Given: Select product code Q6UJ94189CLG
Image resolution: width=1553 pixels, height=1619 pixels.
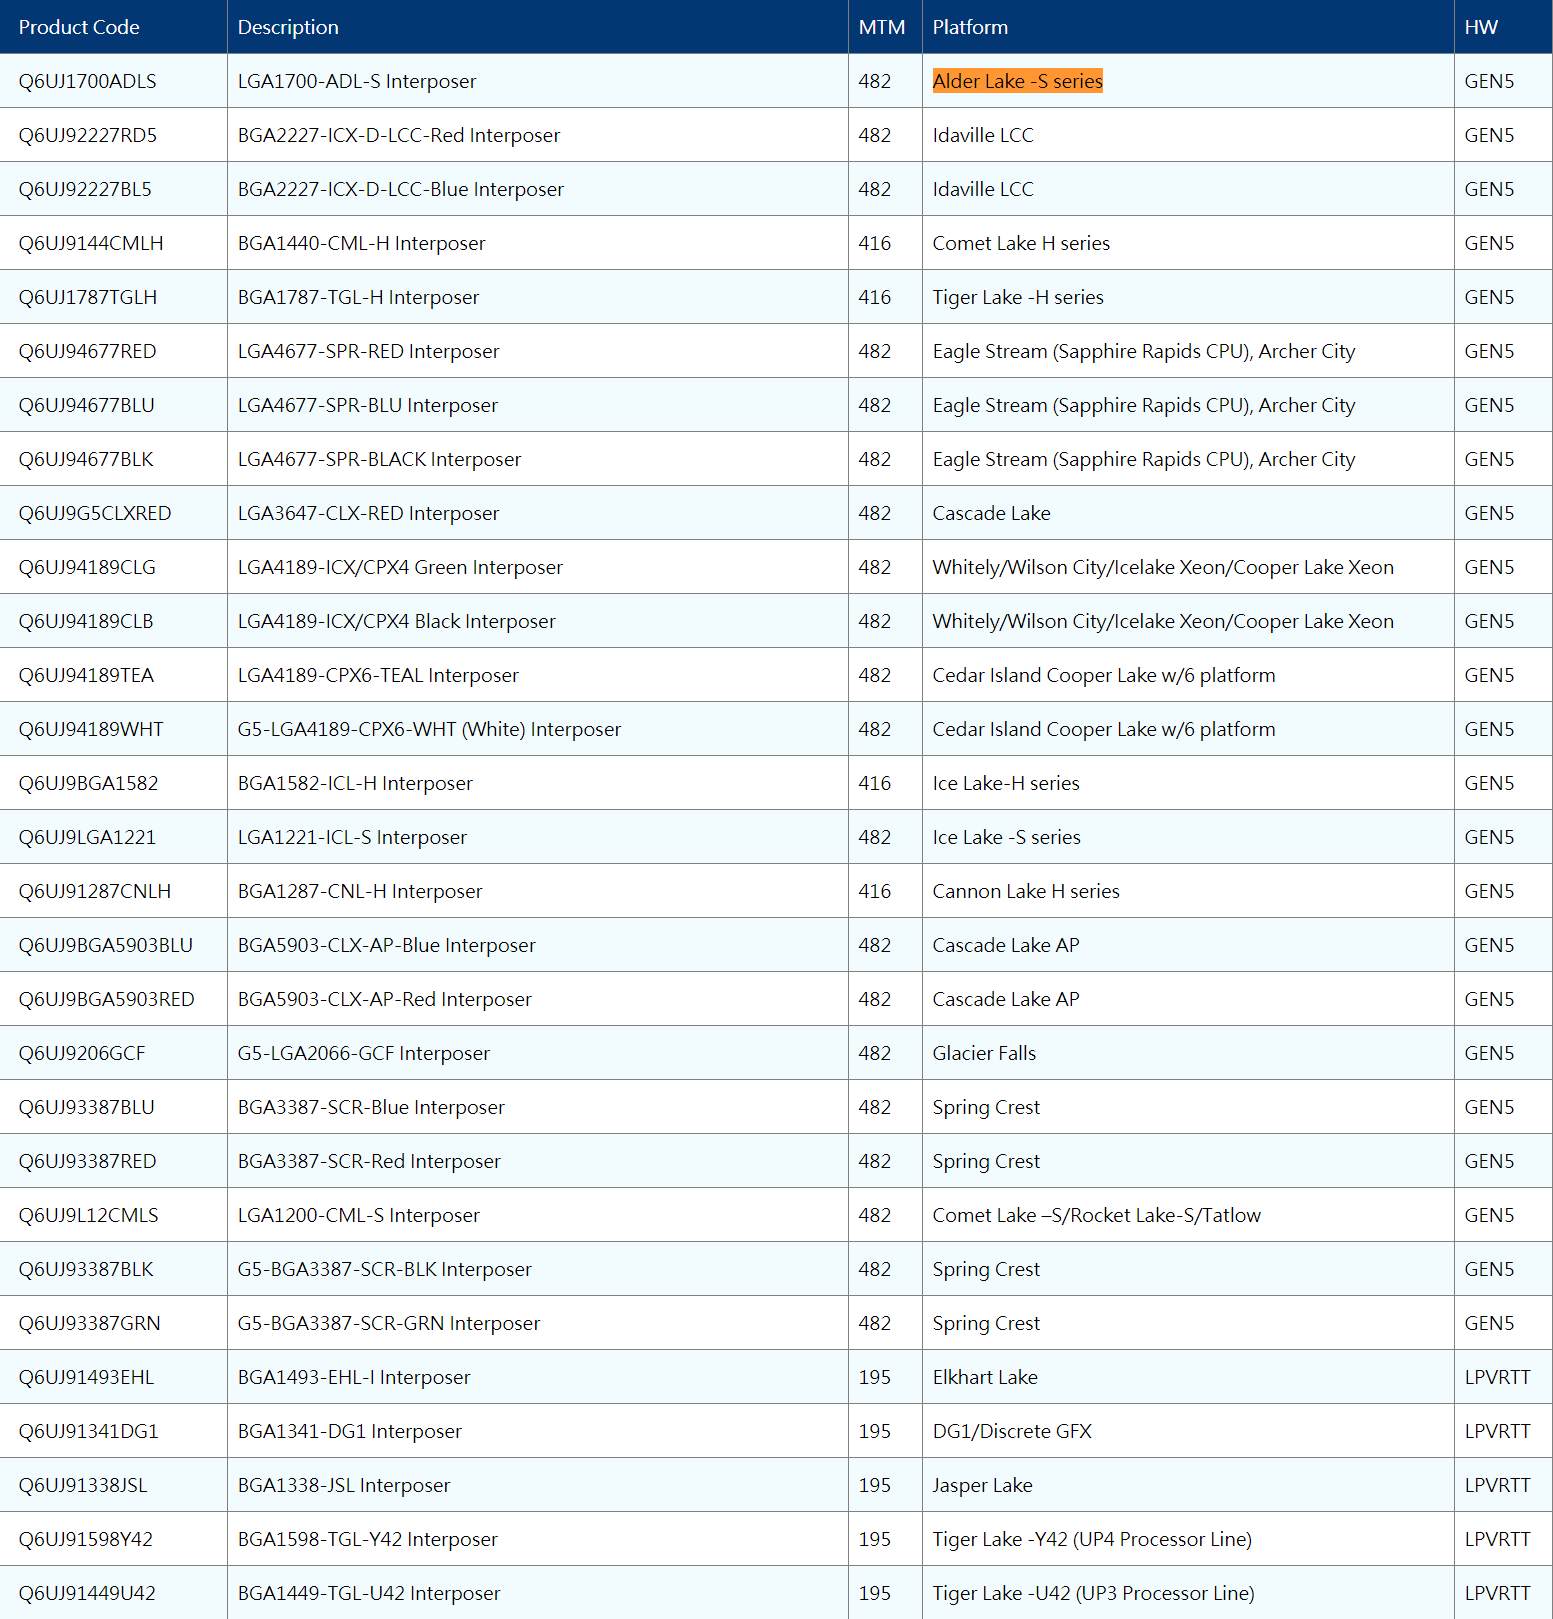Looking at the screenshot, I should click(87, 567).
